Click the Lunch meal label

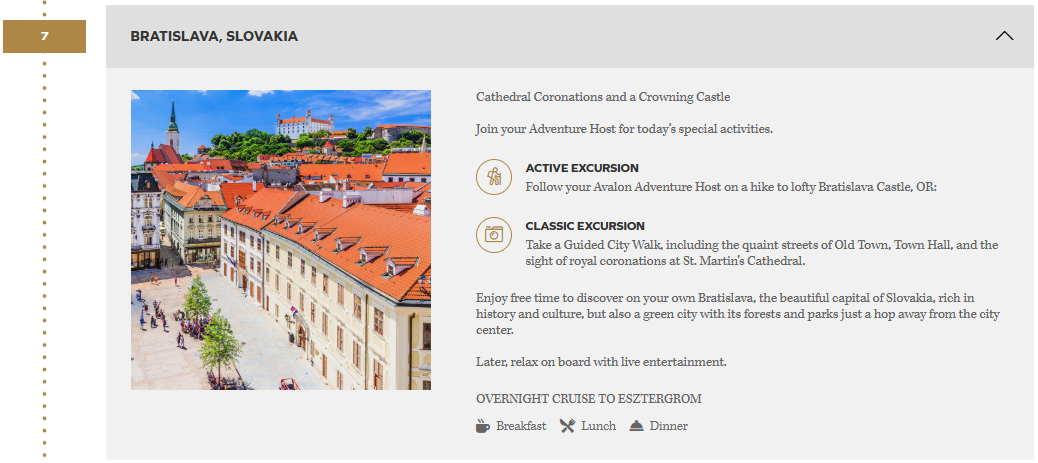tap(598, 426)
